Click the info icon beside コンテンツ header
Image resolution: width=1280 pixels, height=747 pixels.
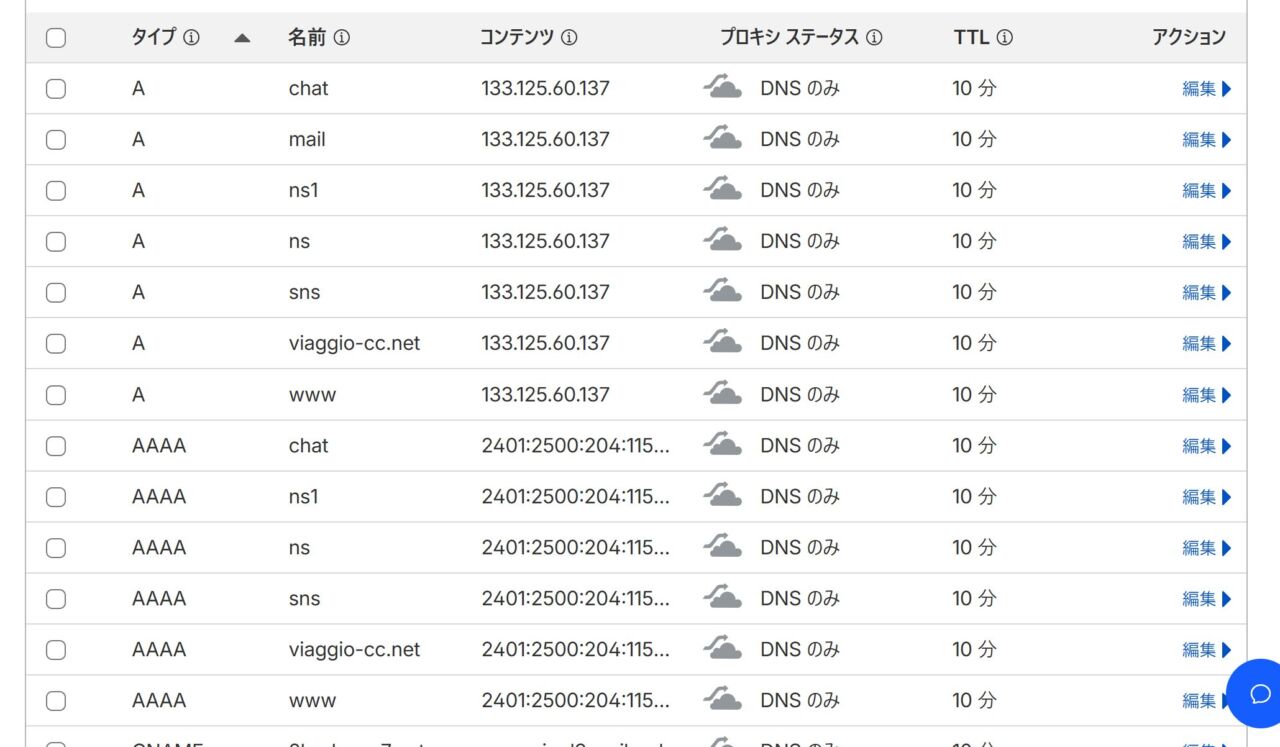(569, 38)
